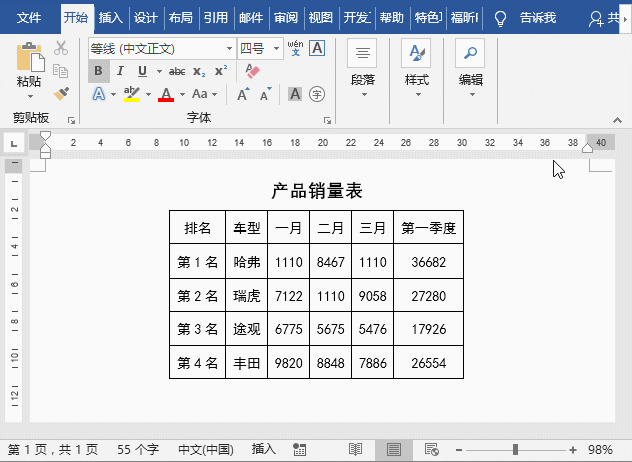Click the 告诉我 search box
This screenshot has width=632, height=462.
pos(538,18)
